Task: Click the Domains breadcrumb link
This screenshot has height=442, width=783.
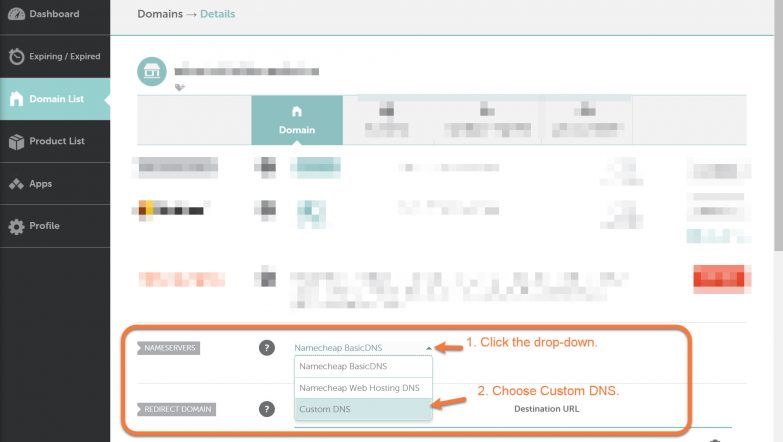Action: [160, 14]
